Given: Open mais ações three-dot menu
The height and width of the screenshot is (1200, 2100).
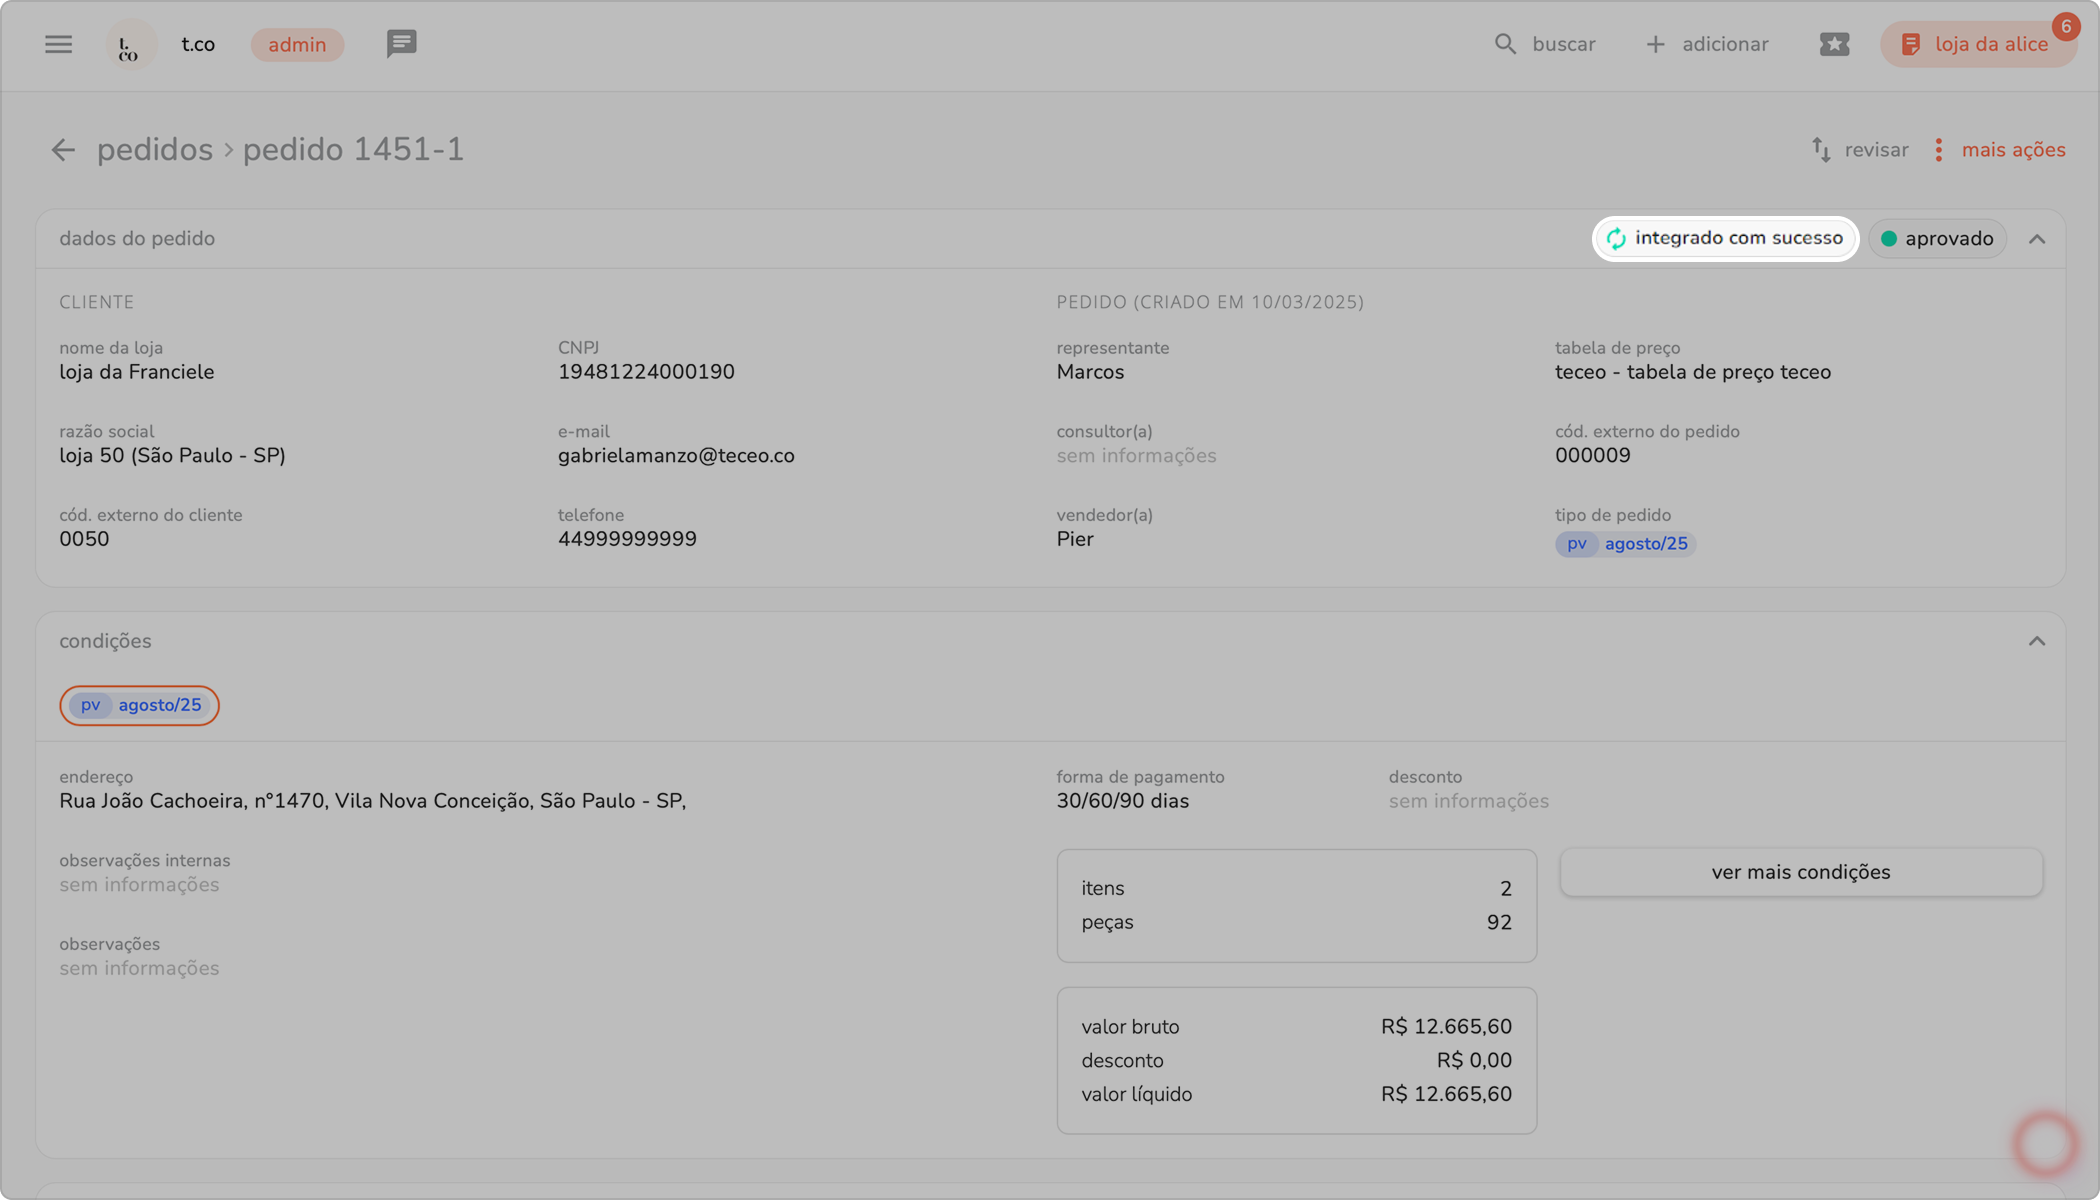Looking at the screenshot, I should point(1938,150).
